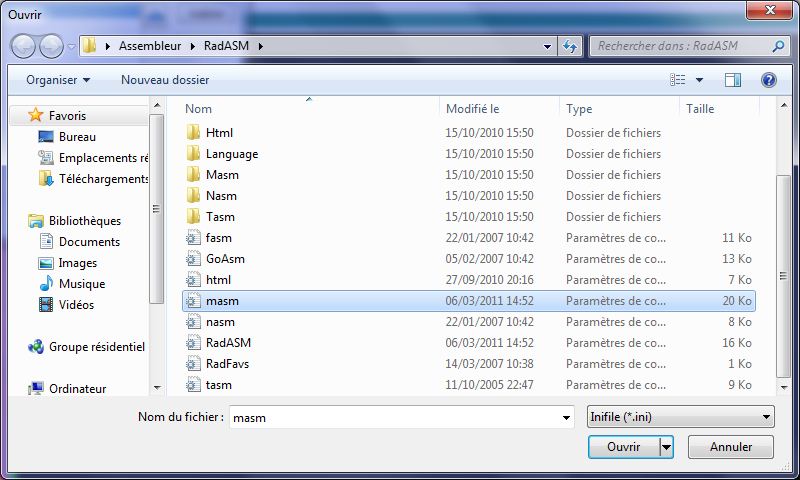The height and width of the screenshot is (480, 800).
Task: Open the Help question mark icon
Action: click(768, 80)
